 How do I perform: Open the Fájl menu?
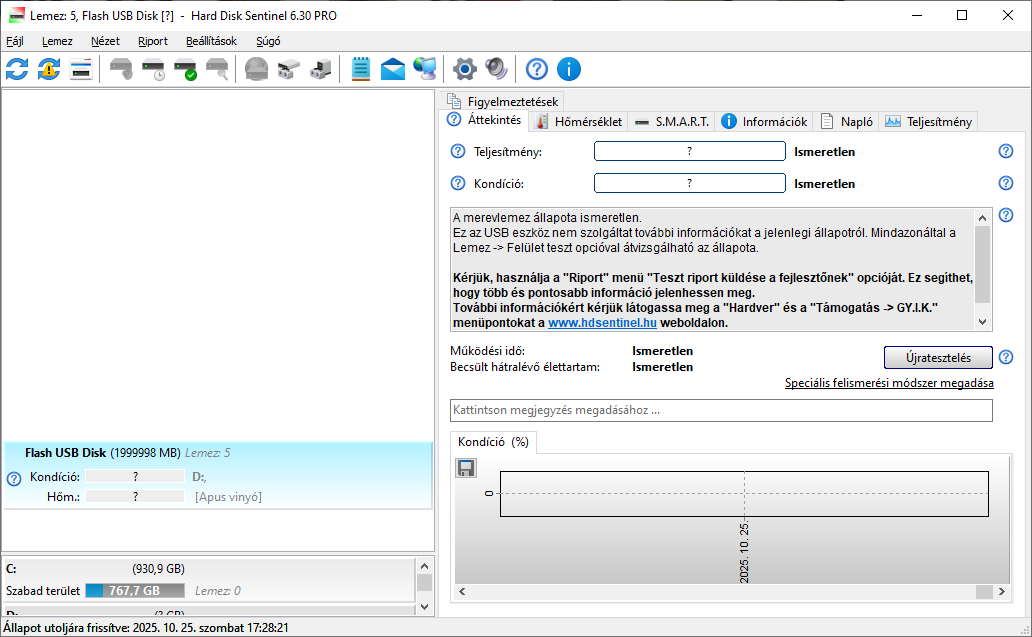click(x=15, y=41)
